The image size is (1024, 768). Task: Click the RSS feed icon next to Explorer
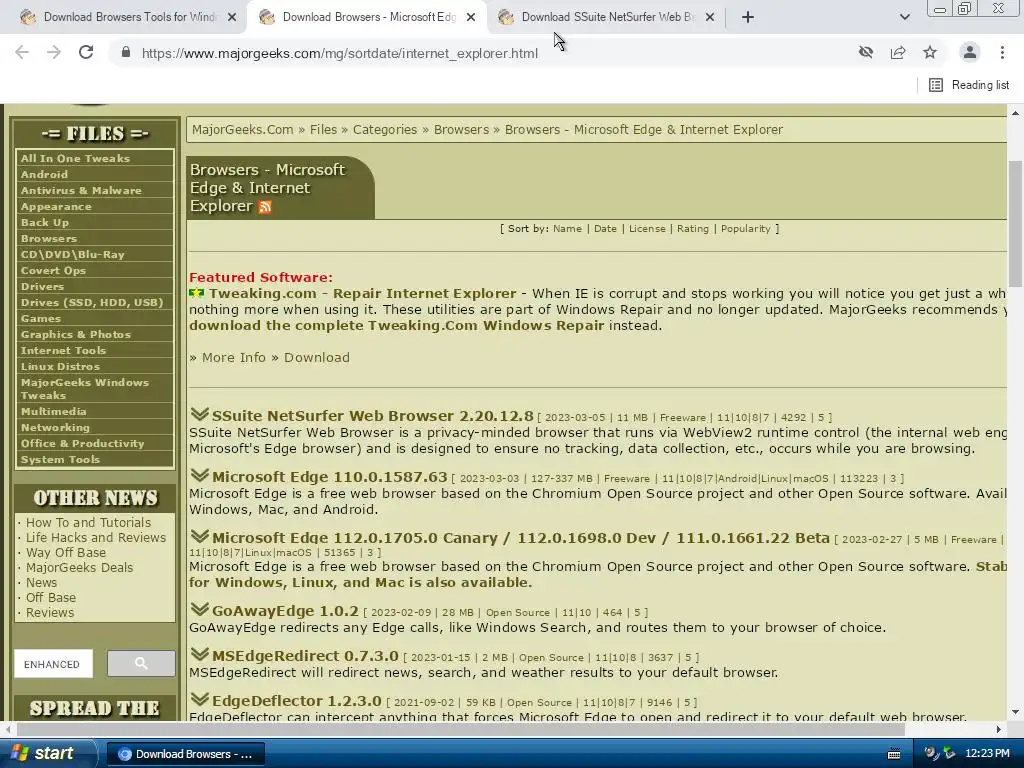pos(265,207)
